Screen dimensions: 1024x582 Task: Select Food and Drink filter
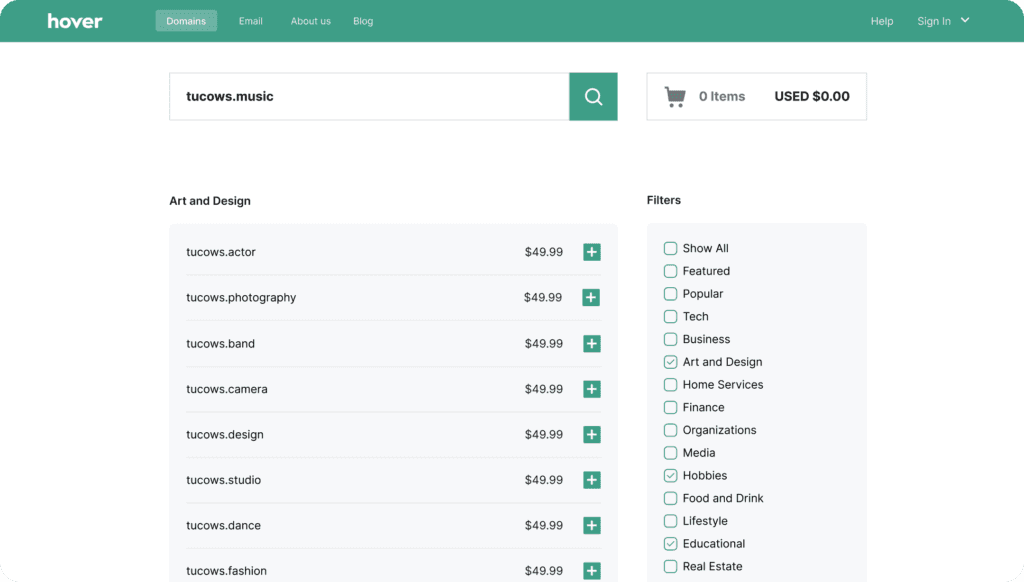click(670, 498)
